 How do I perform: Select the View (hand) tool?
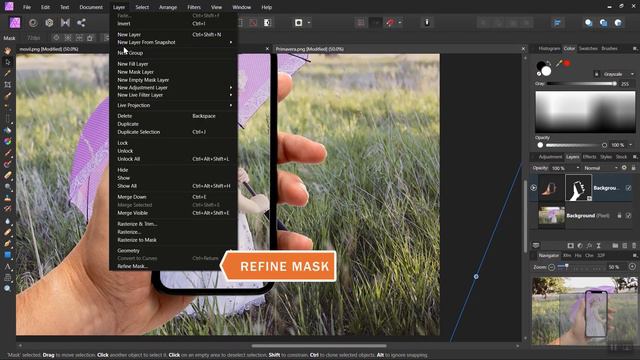tap(7, 51)
